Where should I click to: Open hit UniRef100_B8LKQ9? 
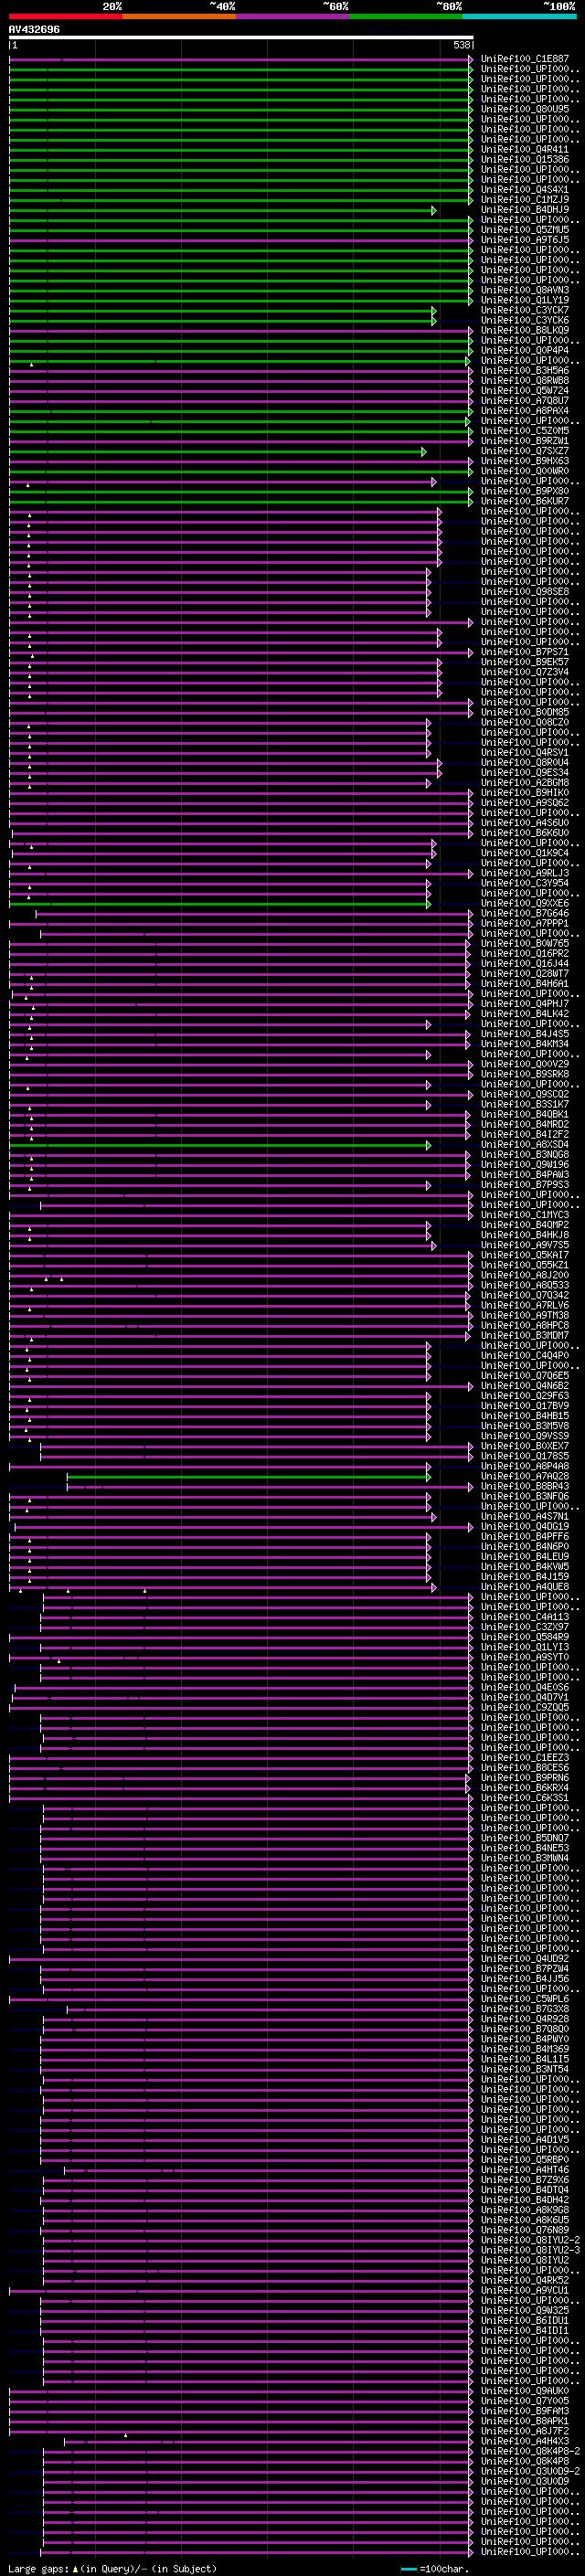tap(525, 330)
